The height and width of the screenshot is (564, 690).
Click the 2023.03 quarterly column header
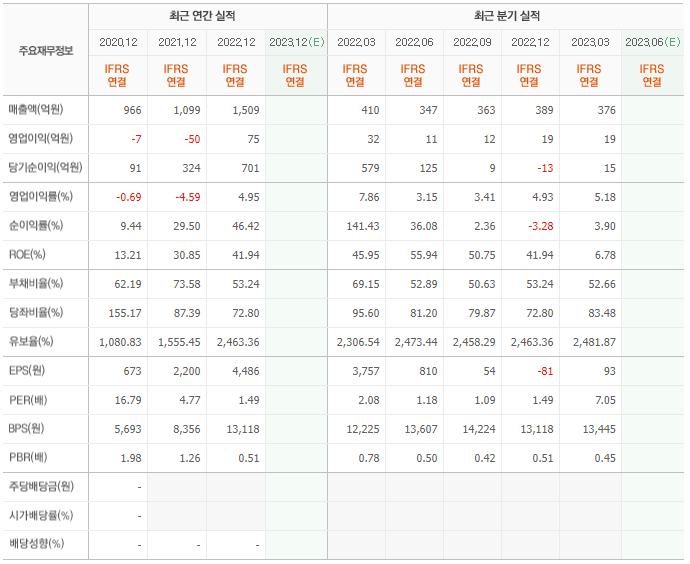591,42
